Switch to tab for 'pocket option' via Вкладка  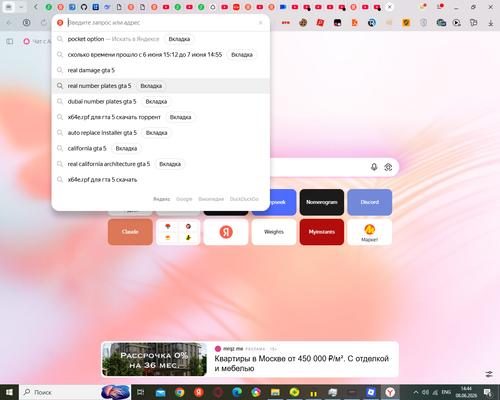click(179, 39)
